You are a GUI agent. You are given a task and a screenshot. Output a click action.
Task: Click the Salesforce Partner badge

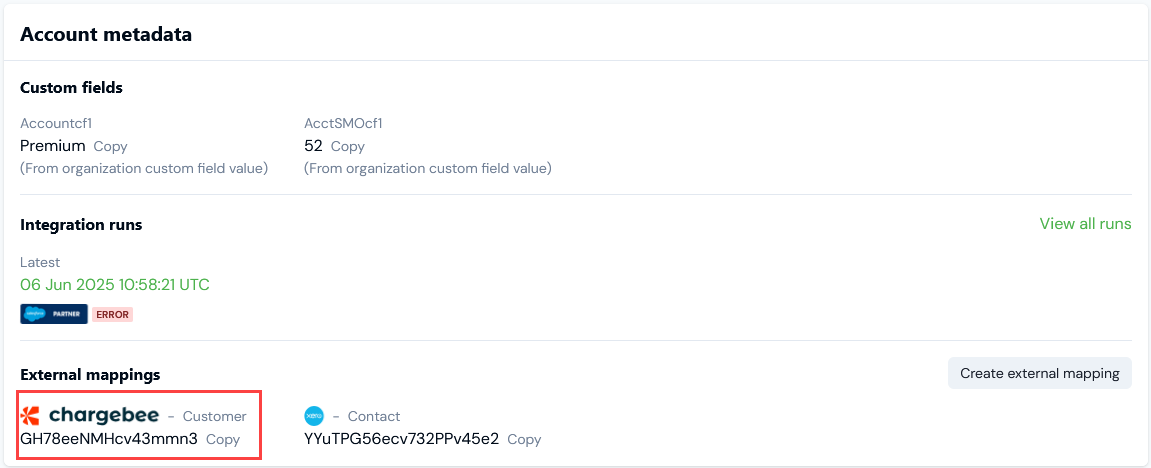point(54,314)
